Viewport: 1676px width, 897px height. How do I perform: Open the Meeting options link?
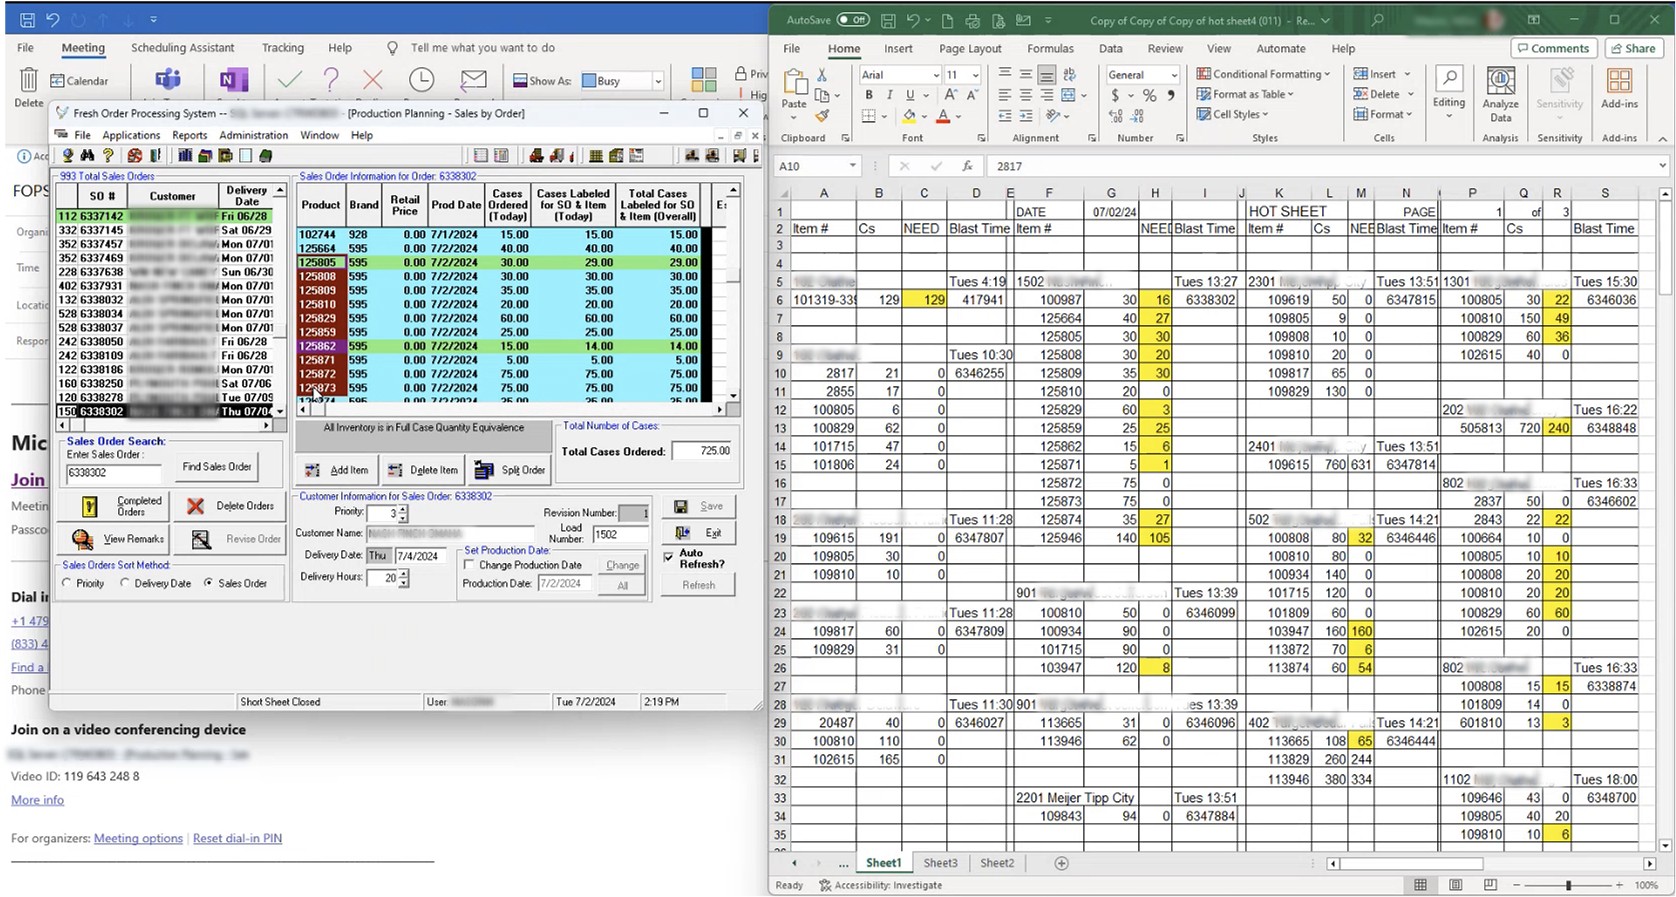pyautogui.click(x=138, y=839)
